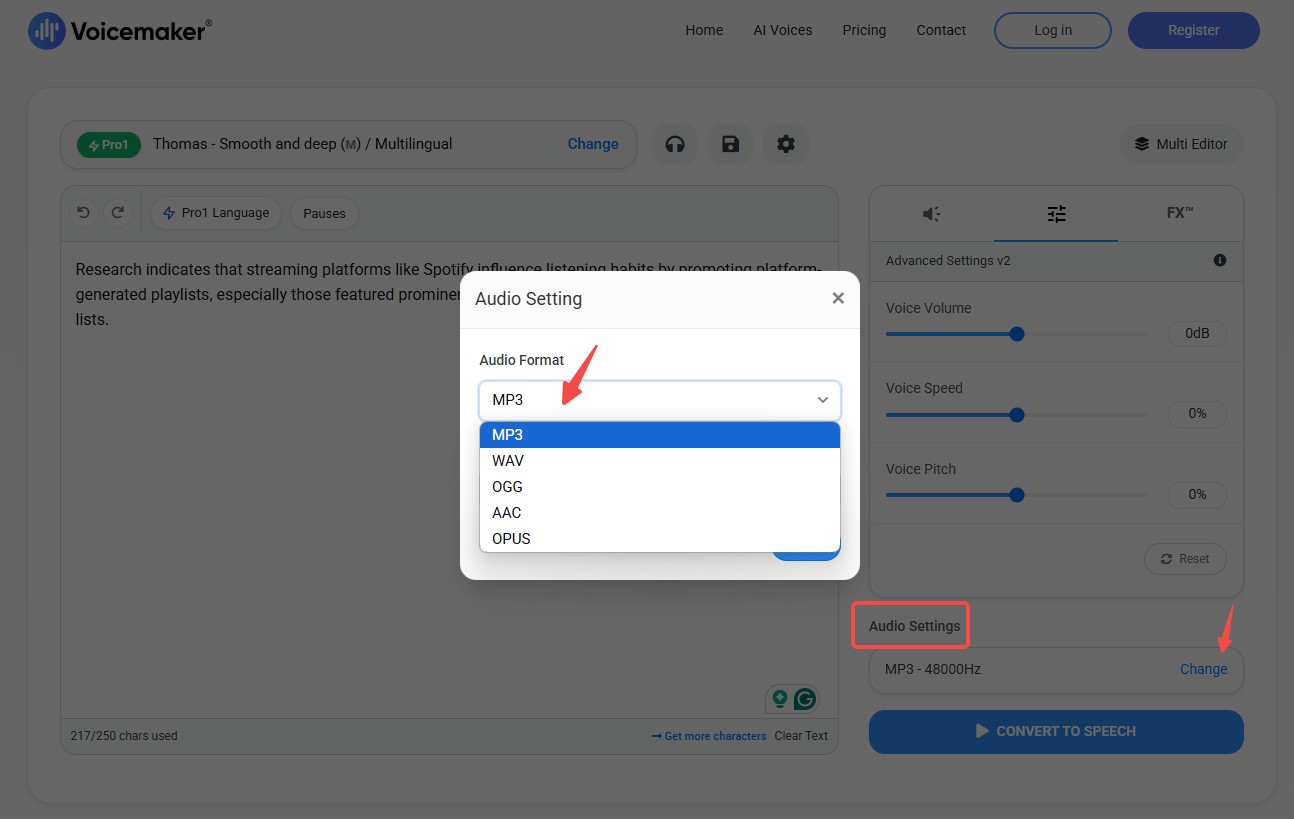The height and width of the screenshot is (819, 1294).
Task: Choose WAV audio format
Action: click(x=660, y=461)
